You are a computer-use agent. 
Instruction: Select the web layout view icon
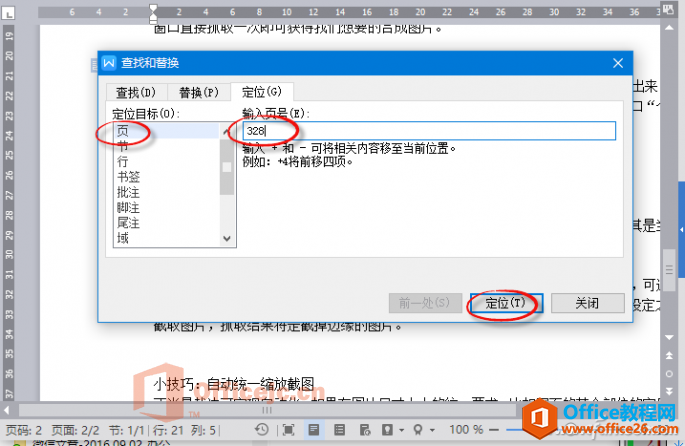pos(365,430)
